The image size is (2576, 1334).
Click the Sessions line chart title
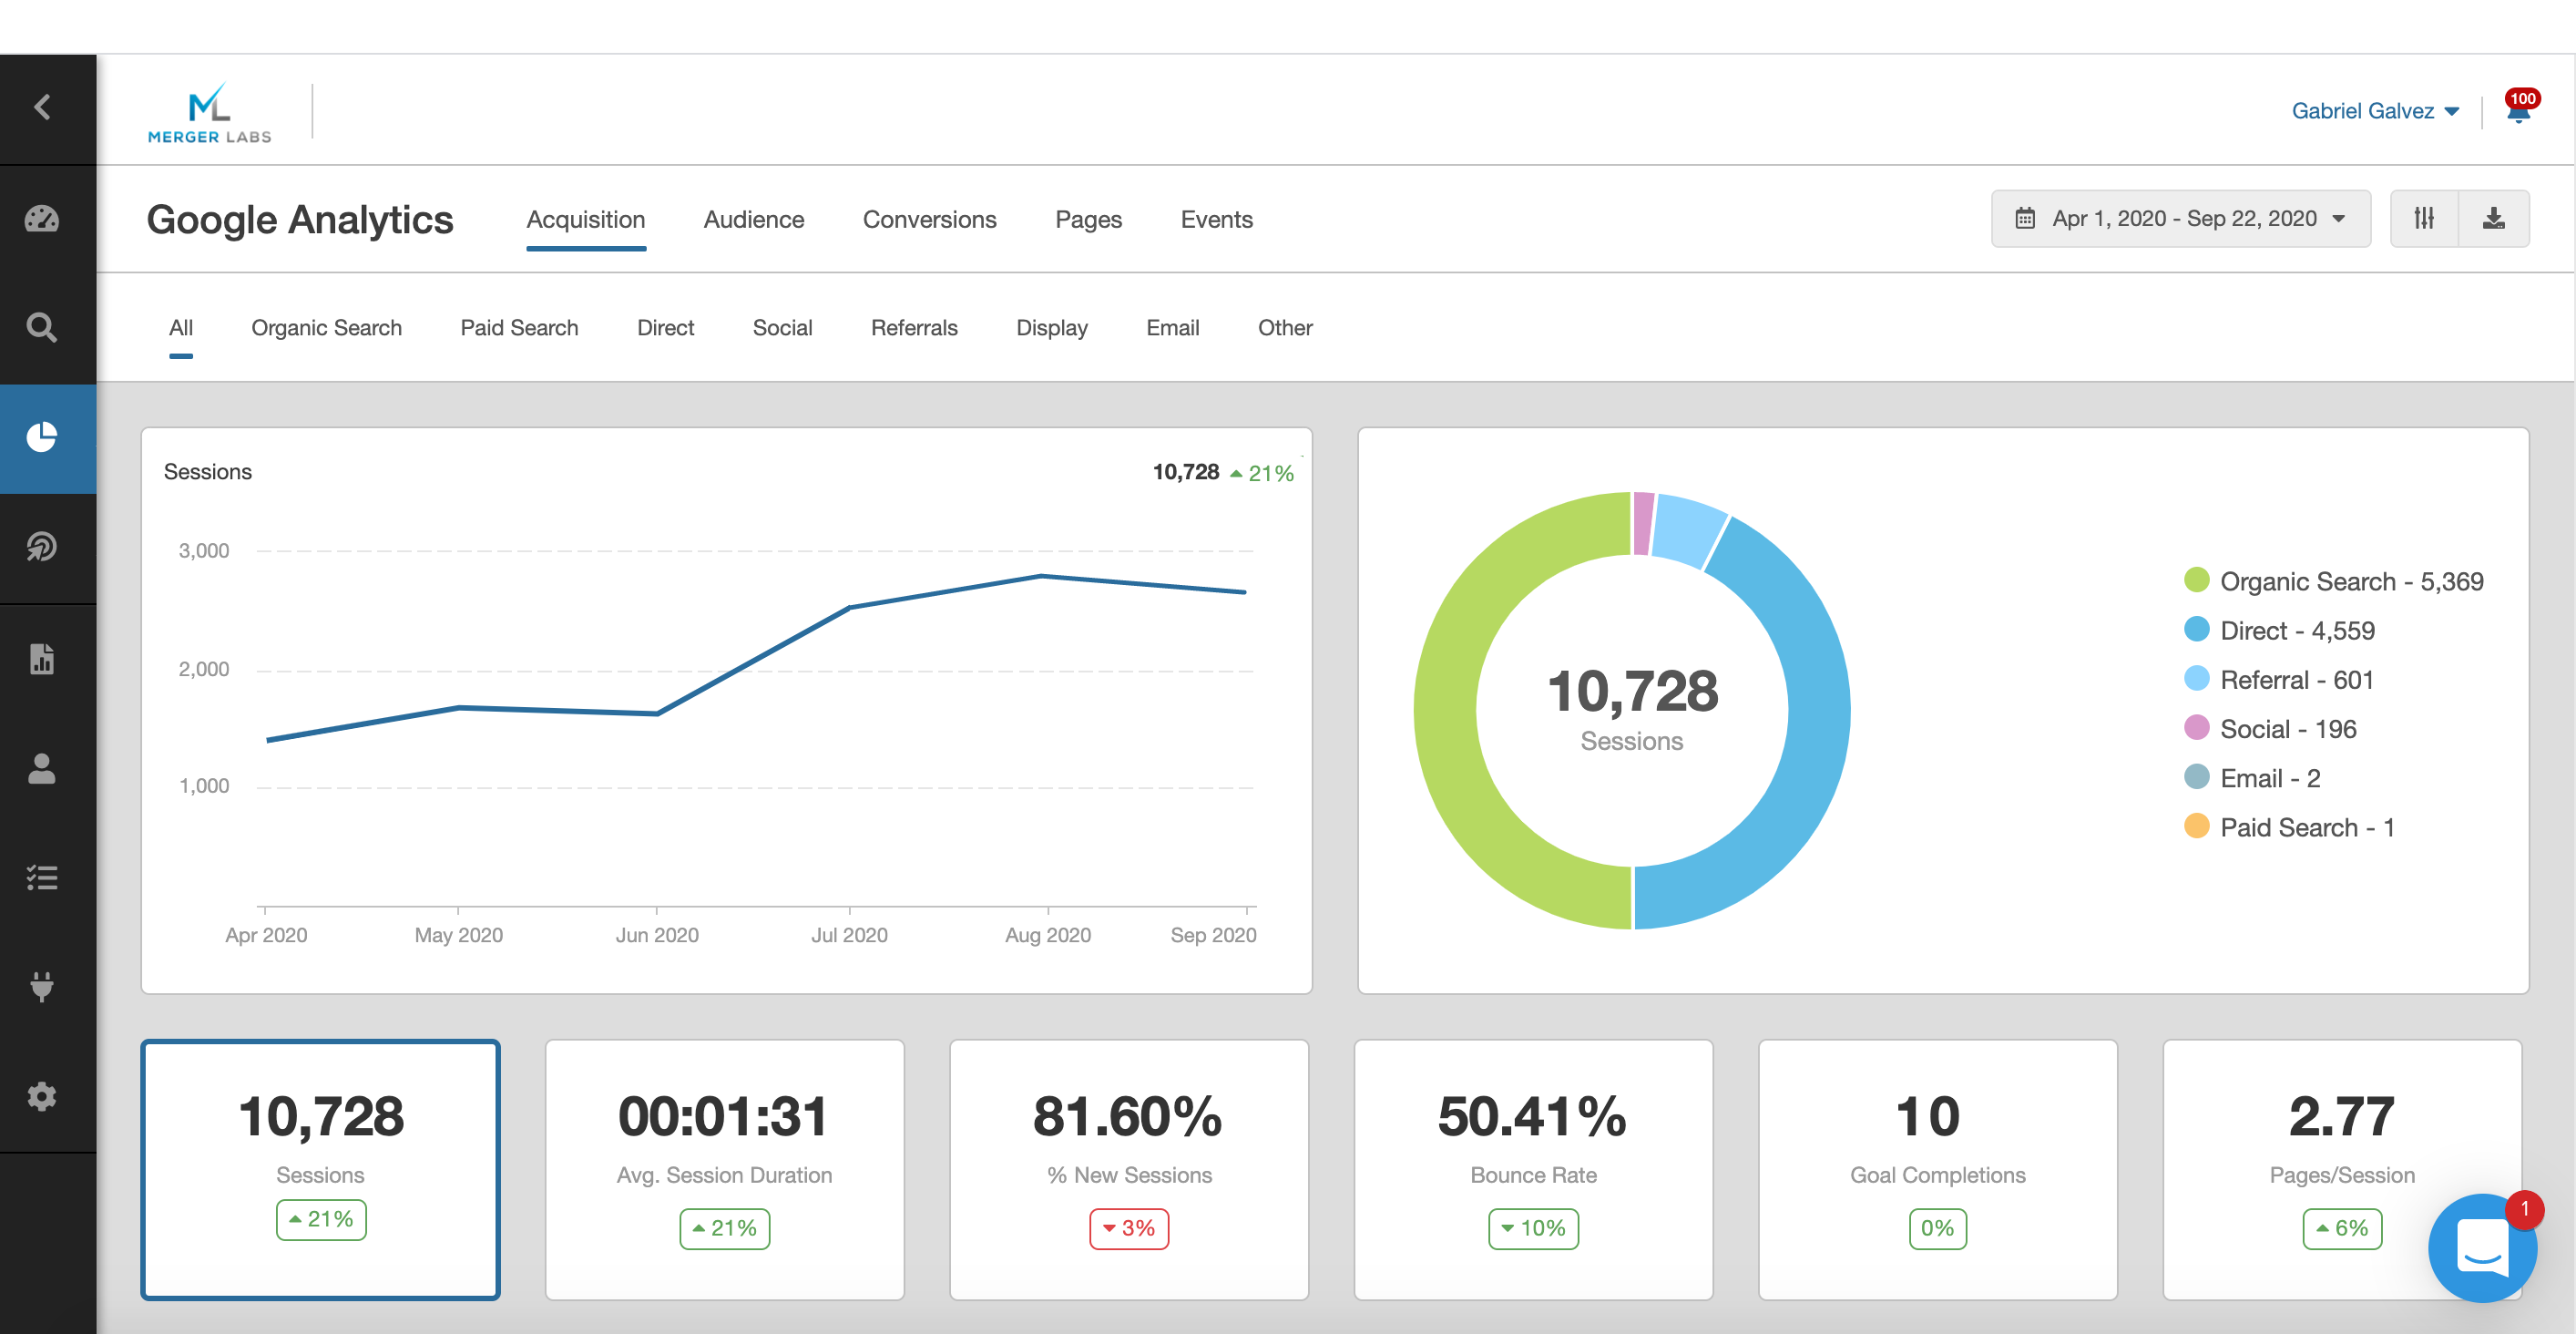tap(208, 472)
